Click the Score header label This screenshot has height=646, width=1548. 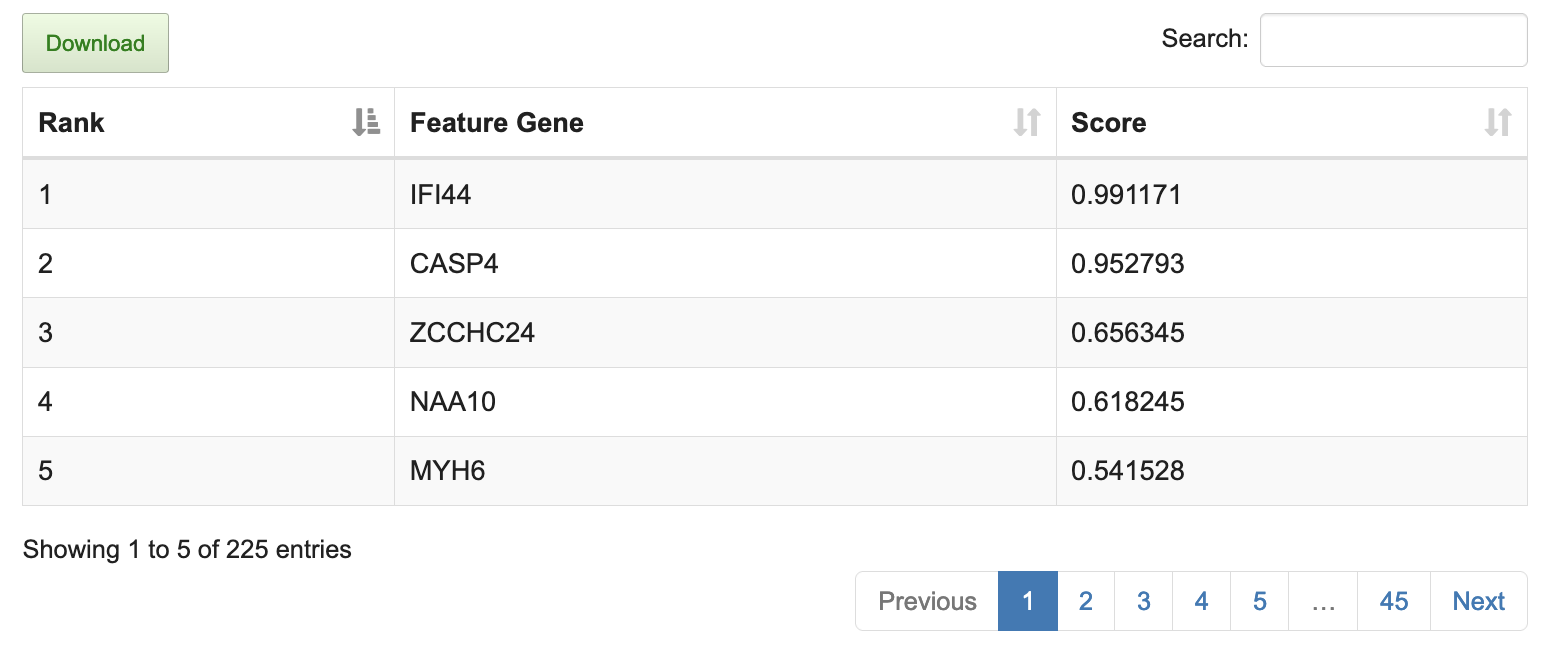[x=1108, y=123]
